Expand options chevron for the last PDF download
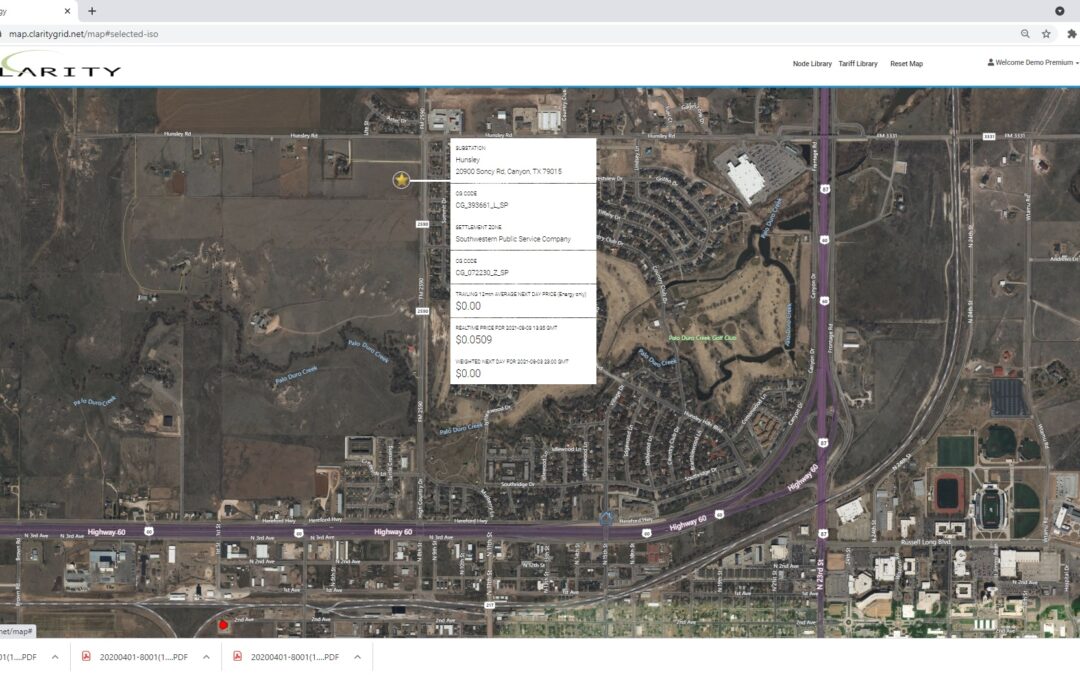This screenshot has width=1080, height=675. tap(357, 657)
